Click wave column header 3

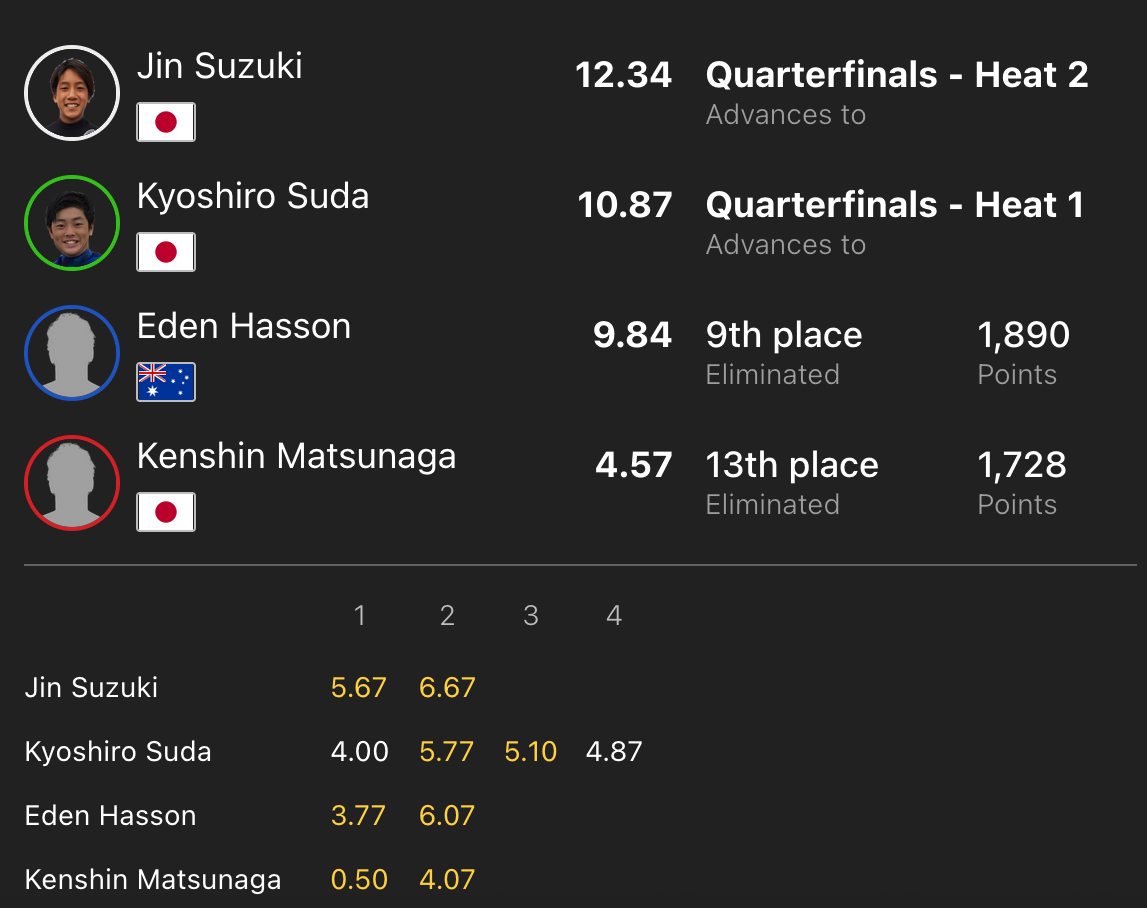531,616
